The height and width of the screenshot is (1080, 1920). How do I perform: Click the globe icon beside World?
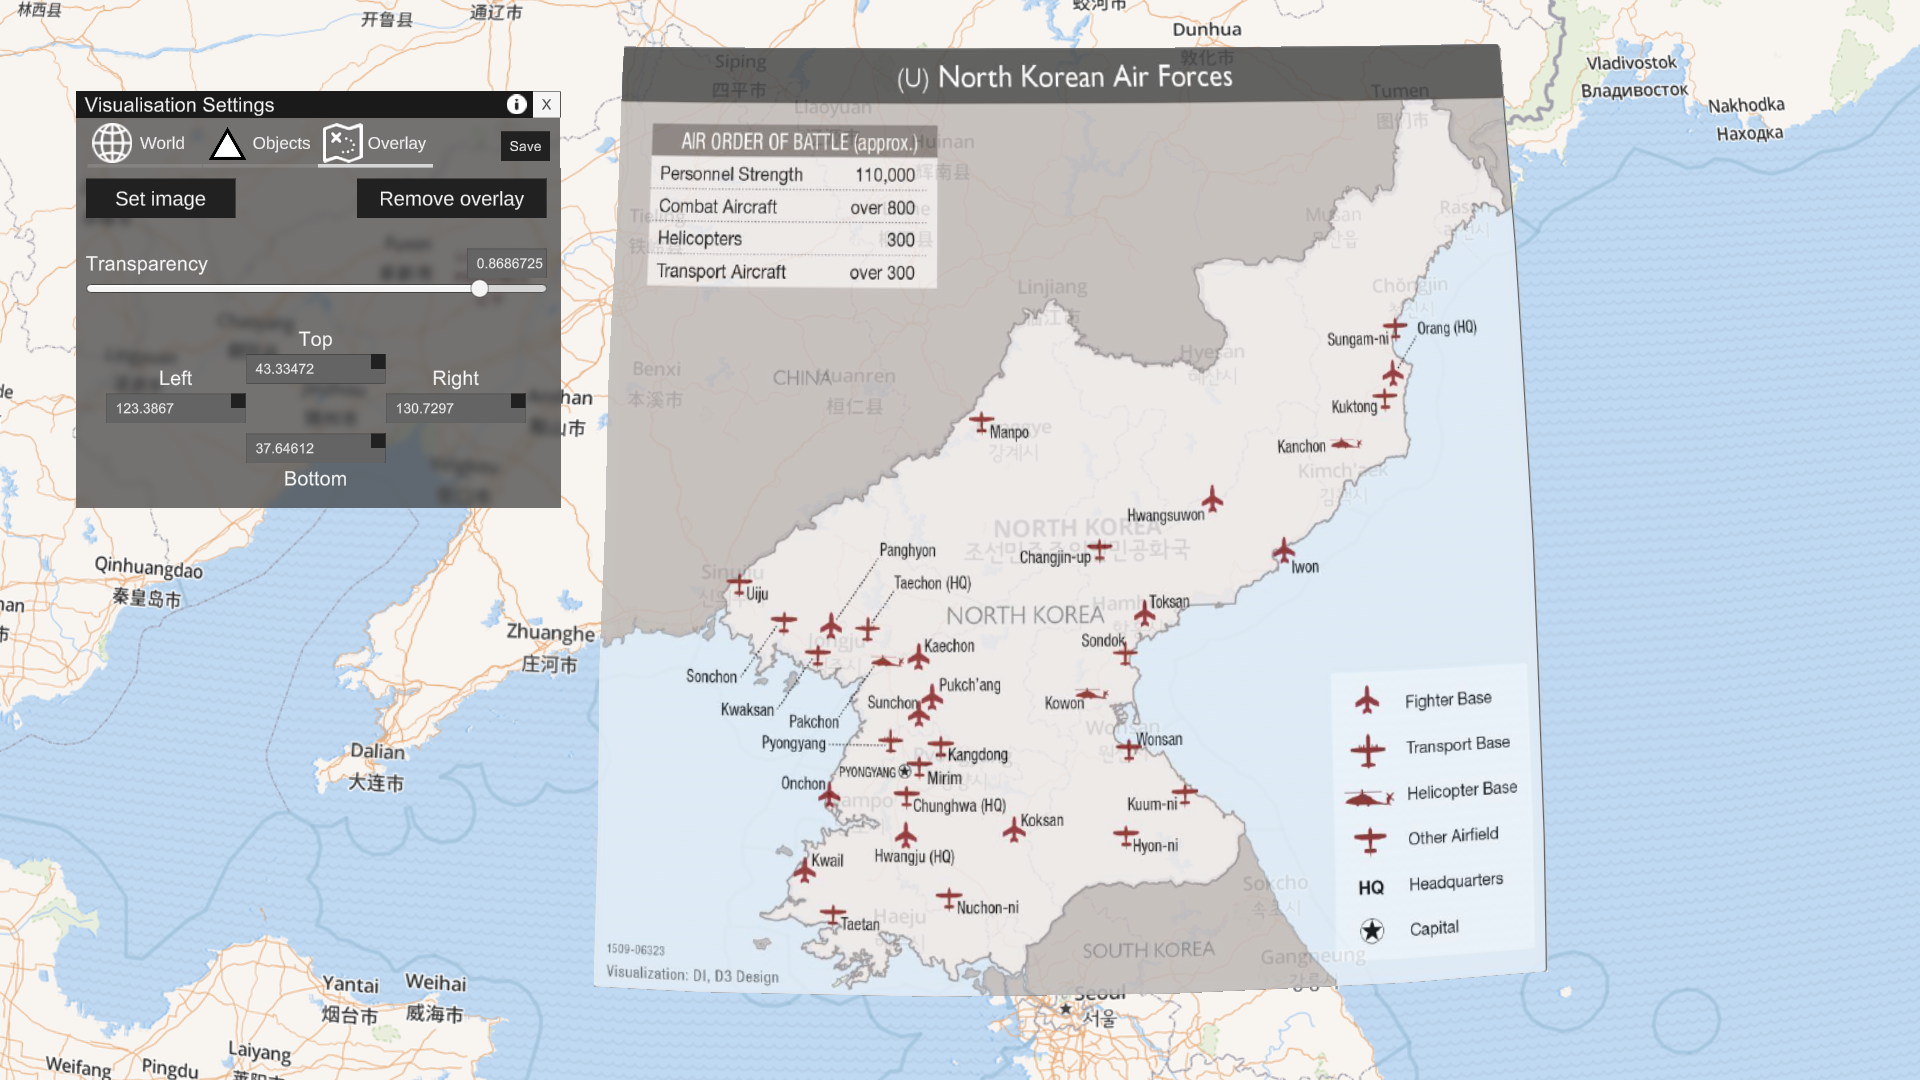[111, 143]
